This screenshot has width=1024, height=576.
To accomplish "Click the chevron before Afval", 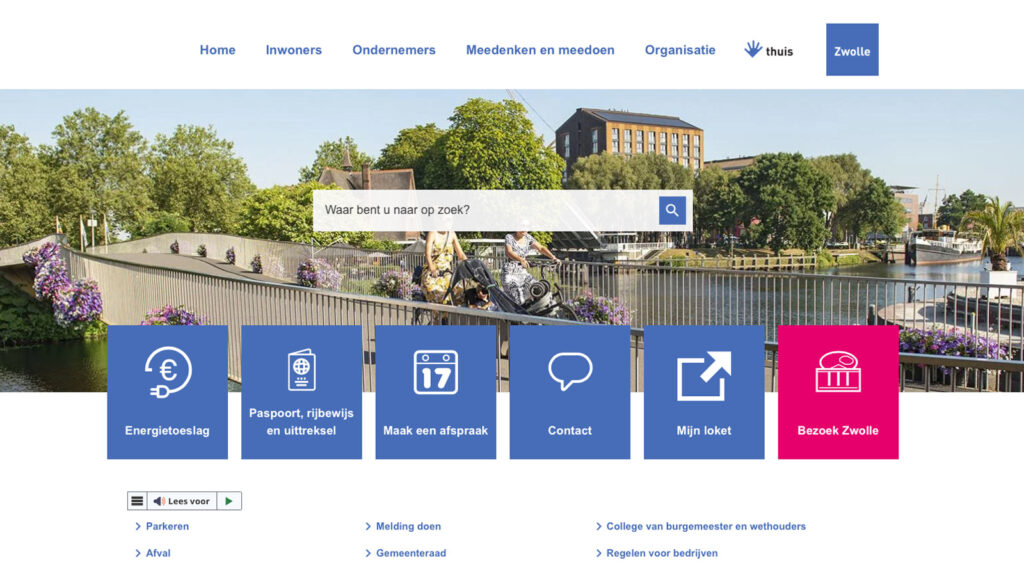I will tap(138, 553).
